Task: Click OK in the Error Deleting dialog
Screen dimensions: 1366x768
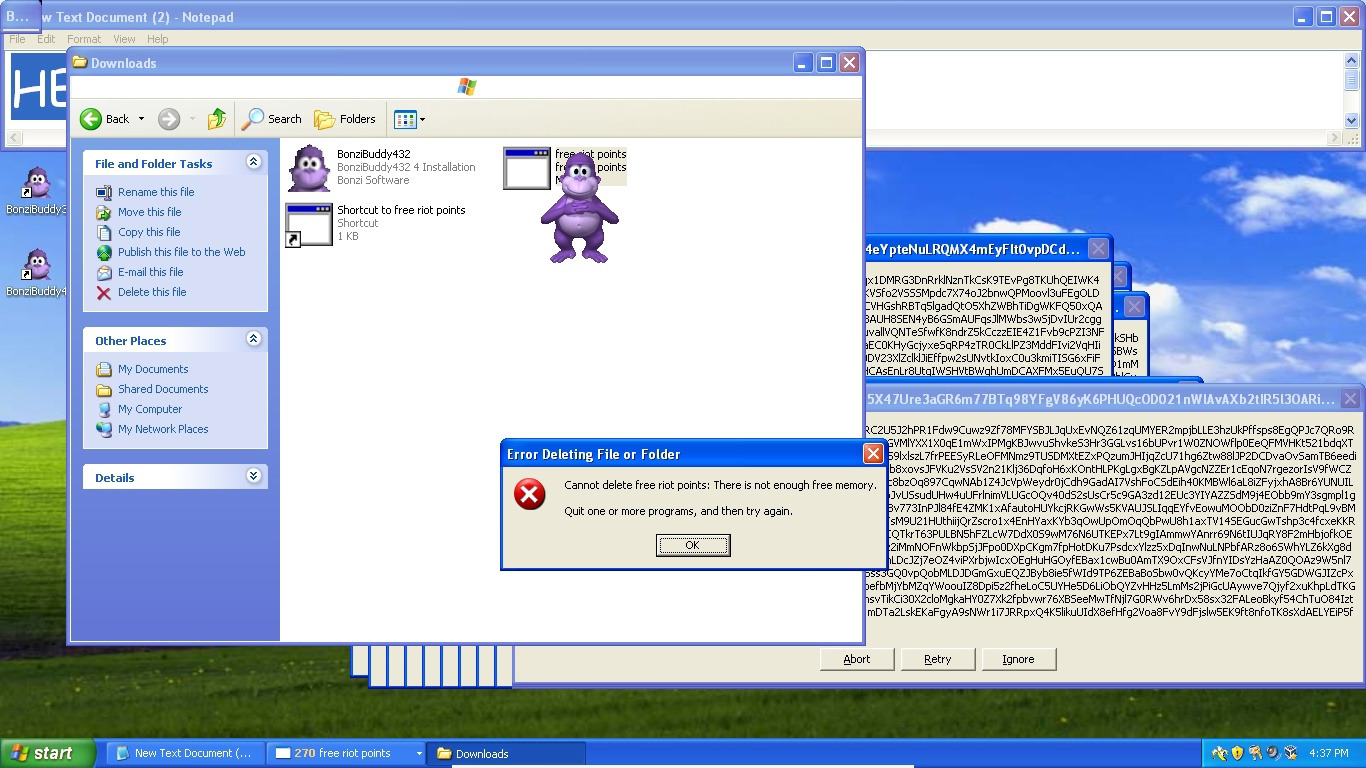Action: click(x=693, y=545)
